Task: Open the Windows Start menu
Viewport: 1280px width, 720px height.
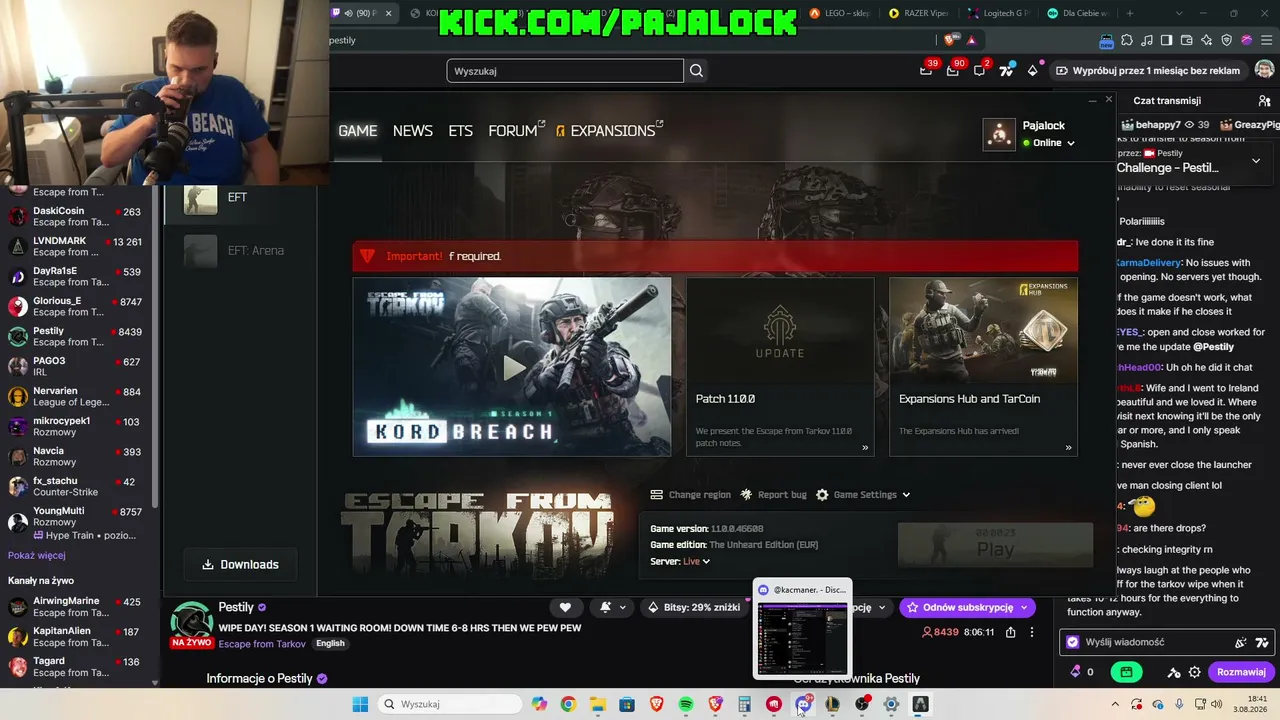Action: (x=360, y=704)
